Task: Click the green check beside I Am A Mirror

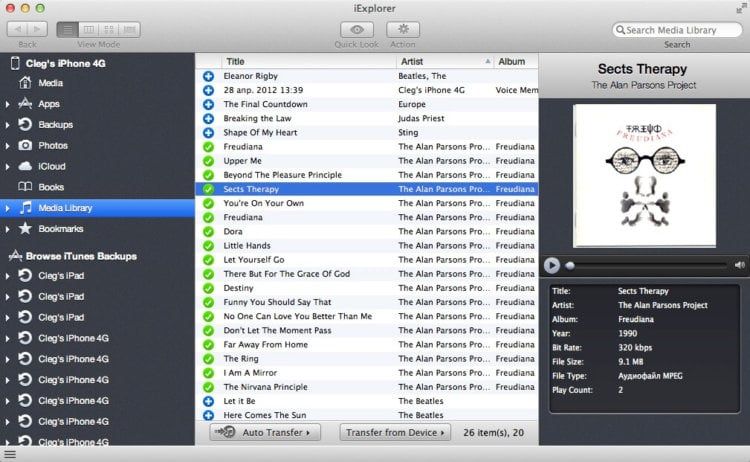Action: coord(209,373)
